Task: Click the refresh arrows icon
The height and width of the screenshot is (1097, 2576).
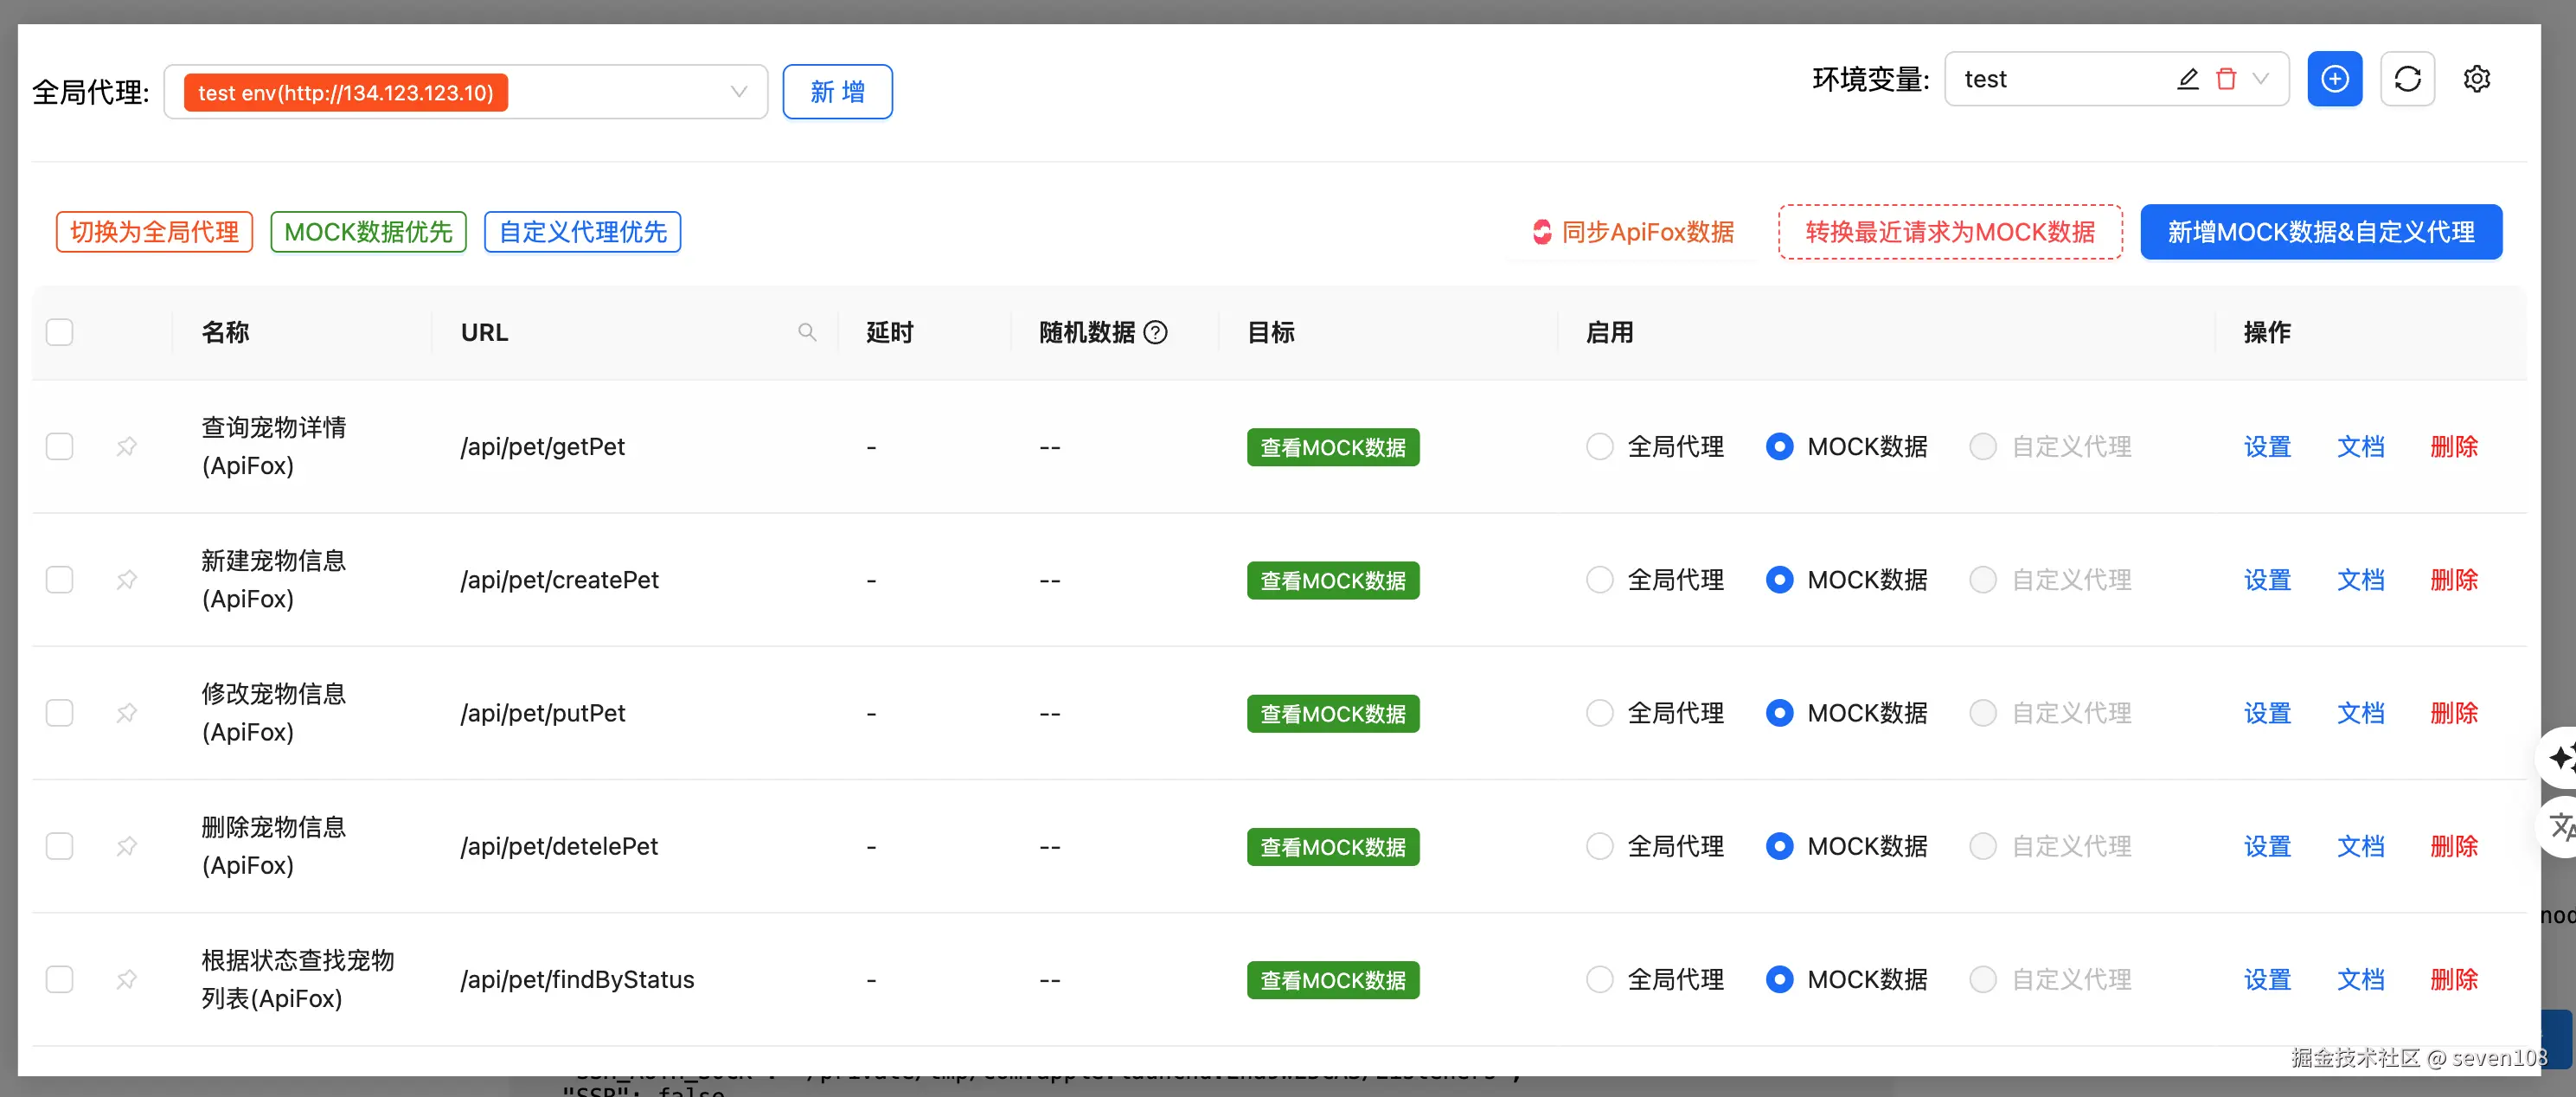Action: tap(2407, 79)
